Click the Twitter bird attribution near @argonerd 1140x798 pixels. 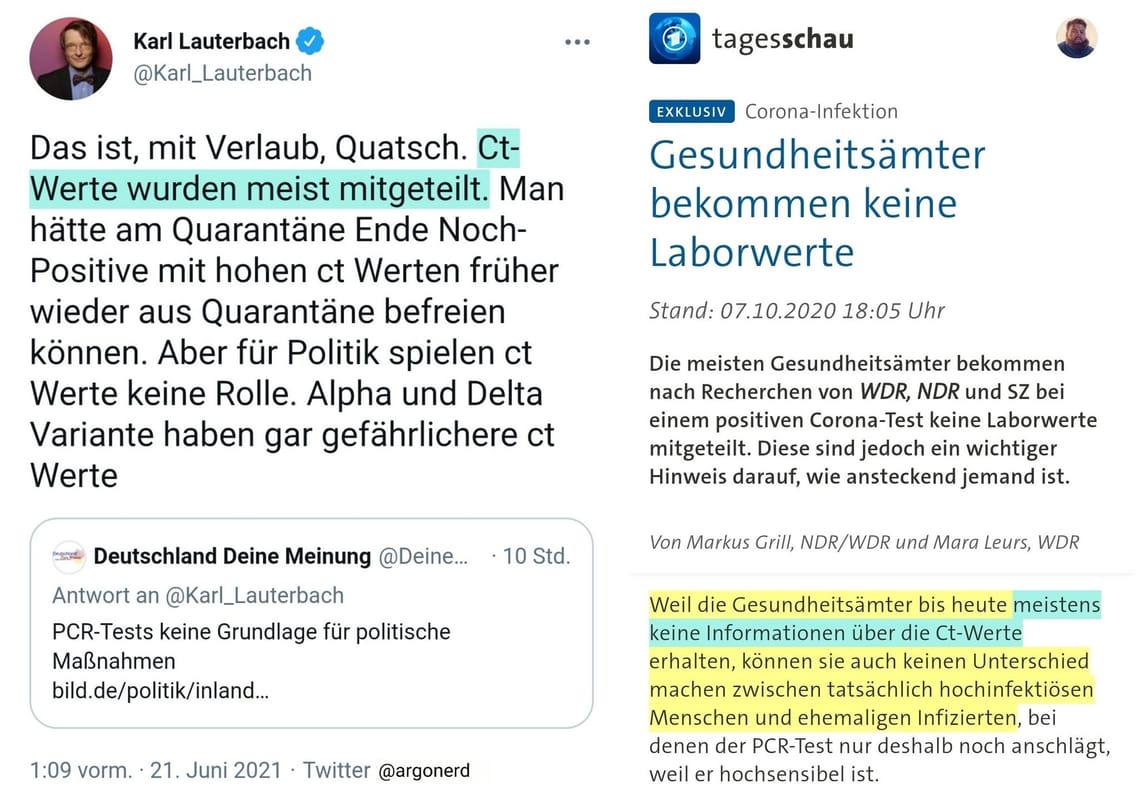(337, 770)
